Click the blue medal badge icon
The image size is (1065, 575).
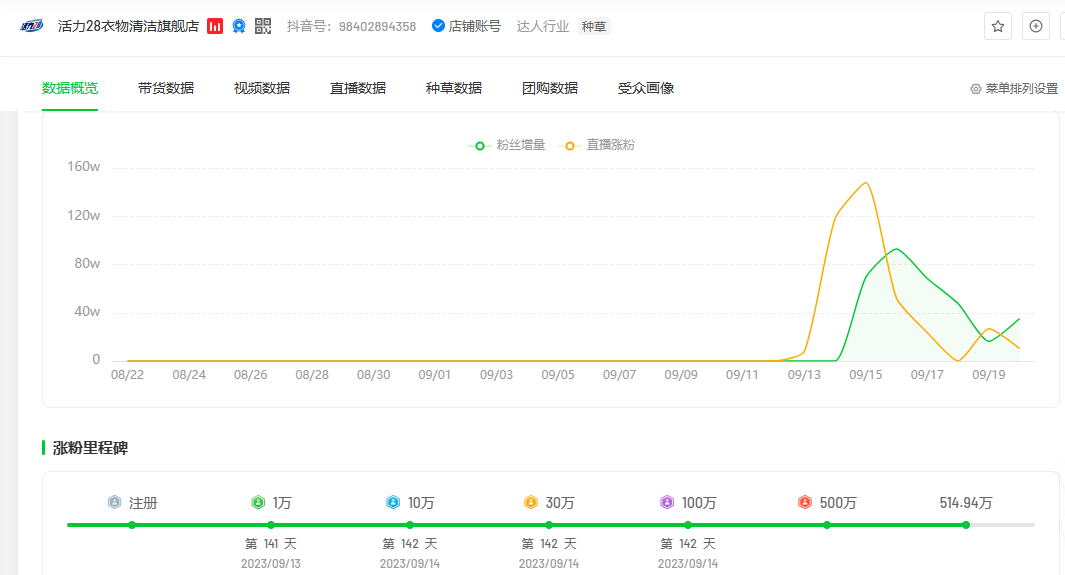(x=239, y=26)
